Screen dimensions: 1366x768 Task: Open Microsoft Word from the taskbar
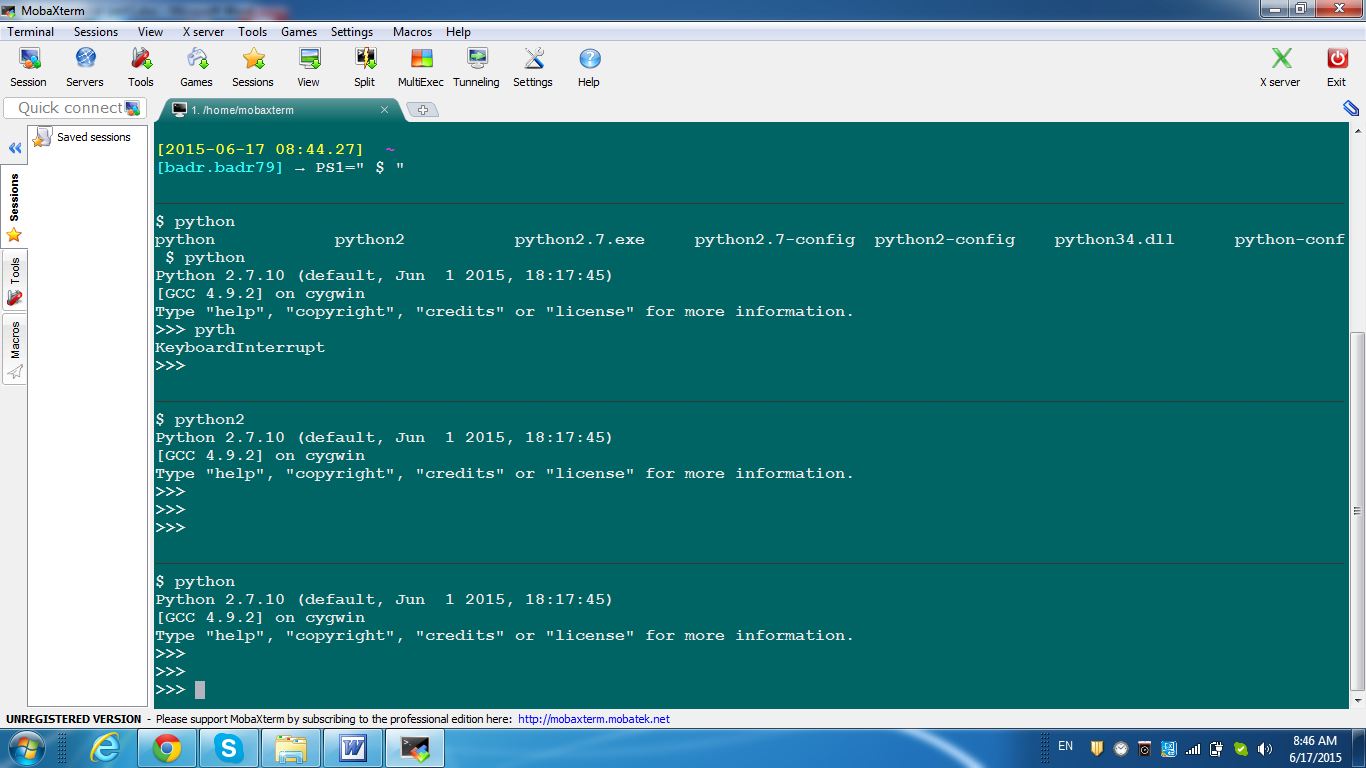[x=353, y=748]
